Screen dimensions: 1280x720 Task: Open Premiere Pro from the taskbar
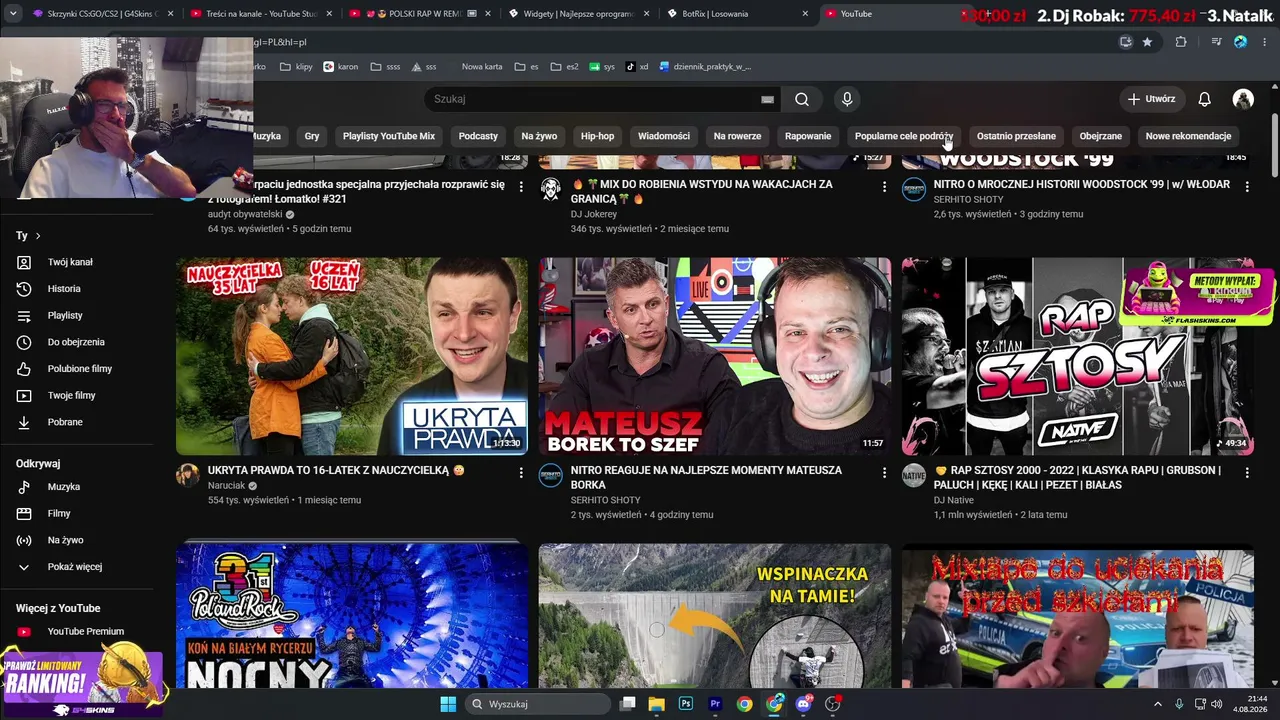pos(715,704)
